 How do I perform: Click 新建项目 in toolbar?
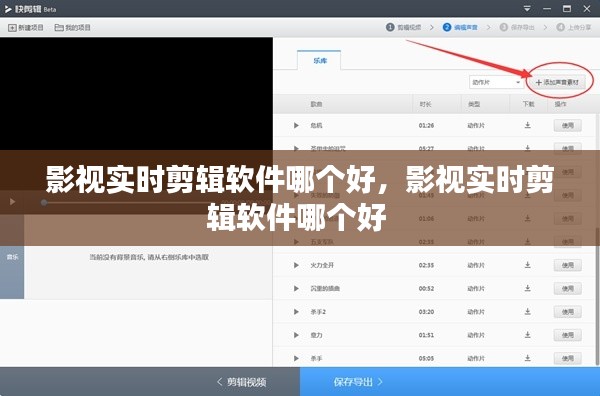[26, 28]
